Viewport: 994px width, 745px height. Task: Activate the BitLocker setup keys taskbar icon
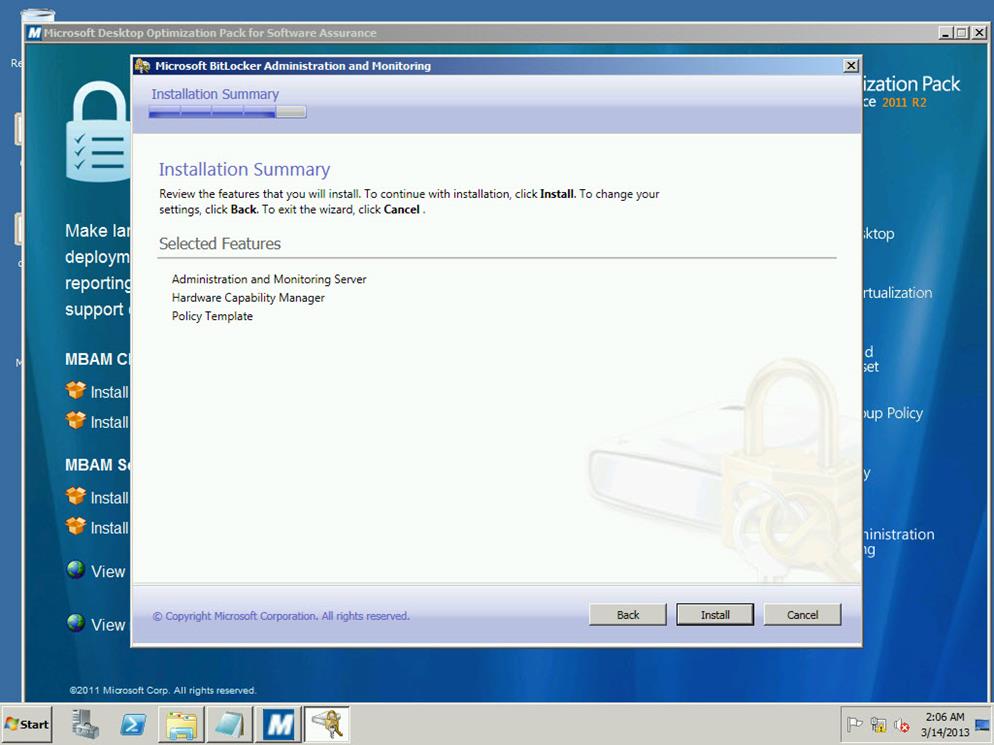pyautogui.click(x=327, y=724)
